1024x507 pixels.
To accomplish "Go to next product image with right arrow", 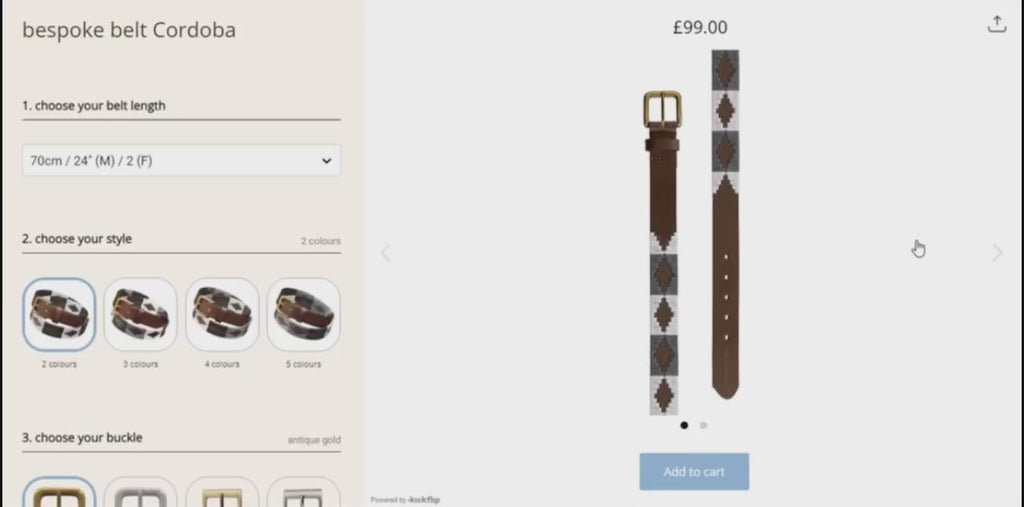I will (997, 253).
